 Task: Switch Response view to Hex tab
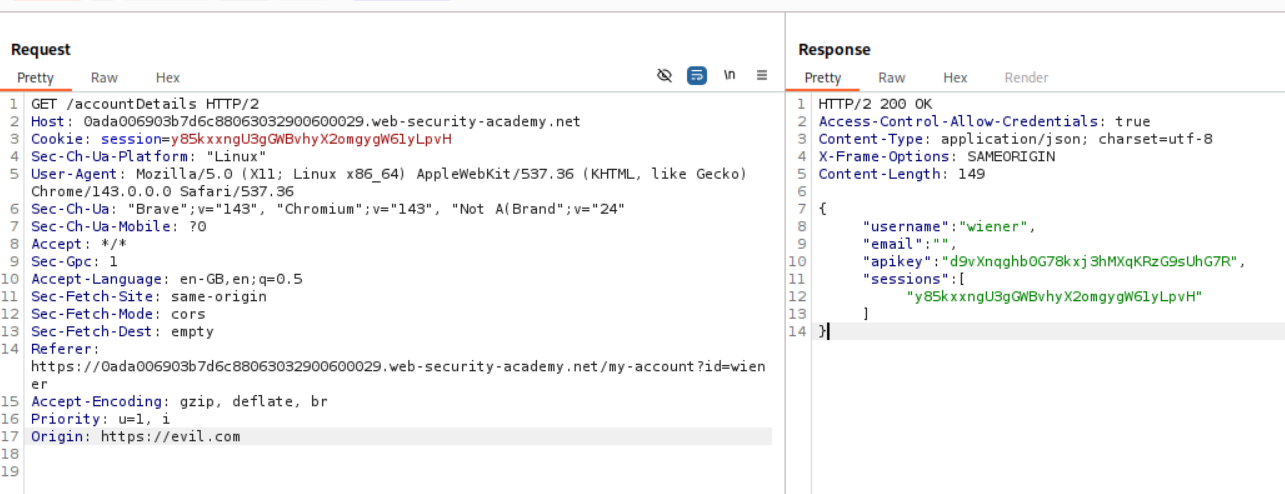(955, 78)
